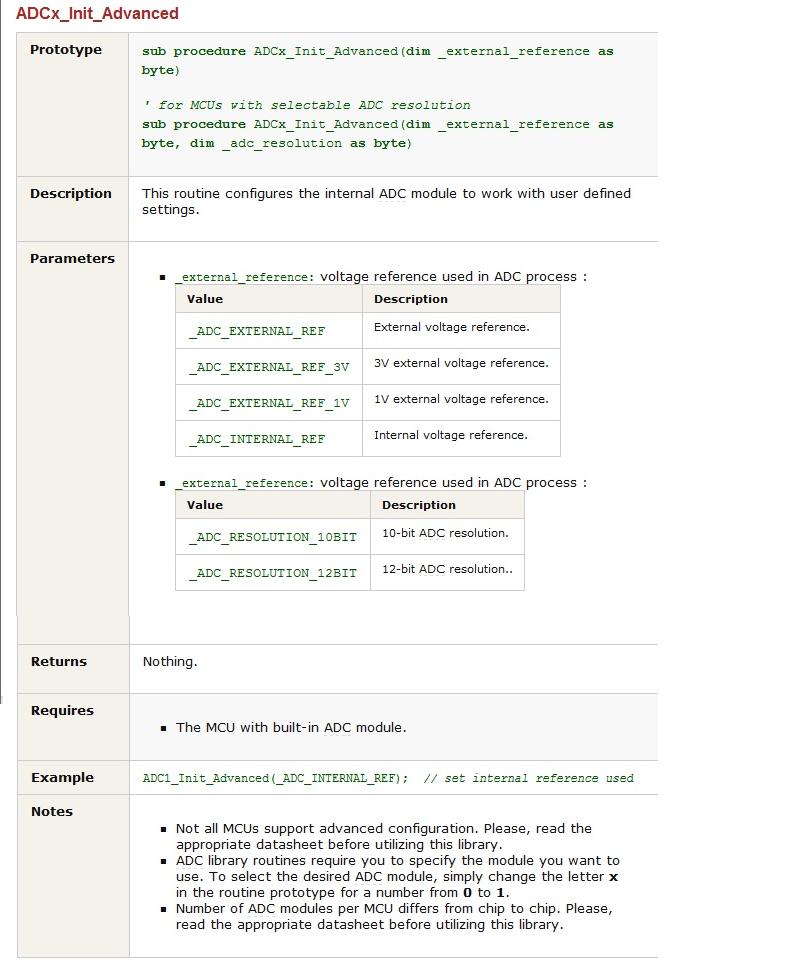Select the _ADC_EXTERNAL_REF value cell
The height and width of the screenshot is (977, 785).
(x=269, y=331)
